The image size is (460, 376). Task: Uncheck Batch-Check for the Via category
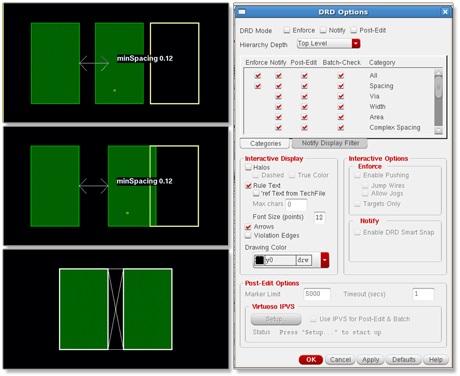coord(341,96)
